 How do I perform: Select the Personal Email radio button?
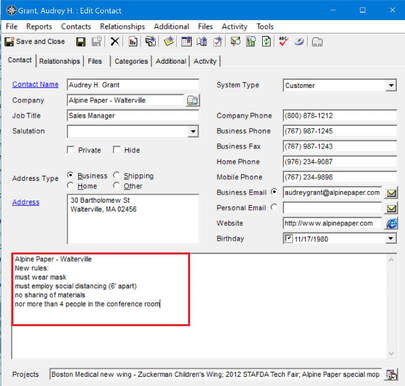(x=274, y=207)
